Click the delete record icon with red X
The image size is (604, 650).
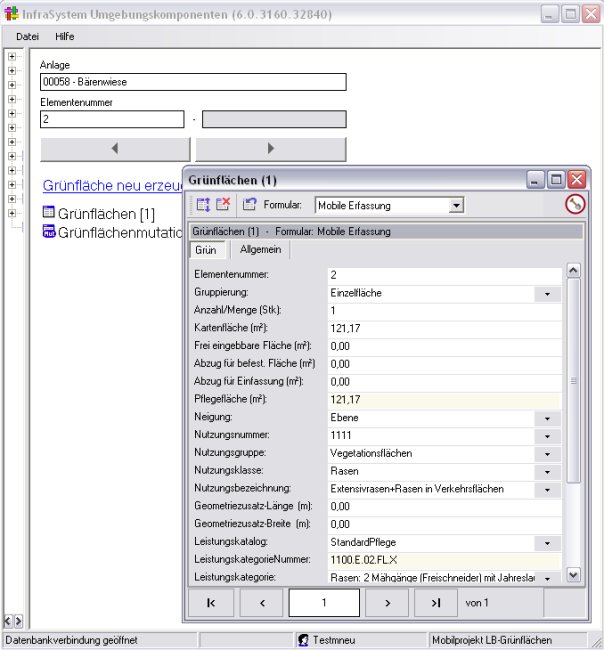tap(223, 205)
